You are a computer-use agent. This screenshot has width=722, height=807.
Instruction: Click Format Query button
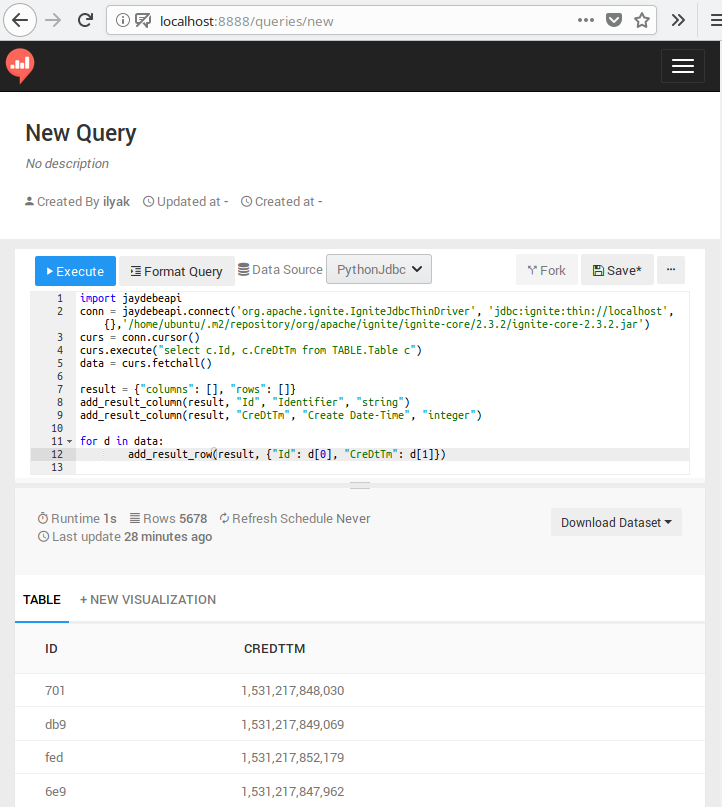[177, 271]
